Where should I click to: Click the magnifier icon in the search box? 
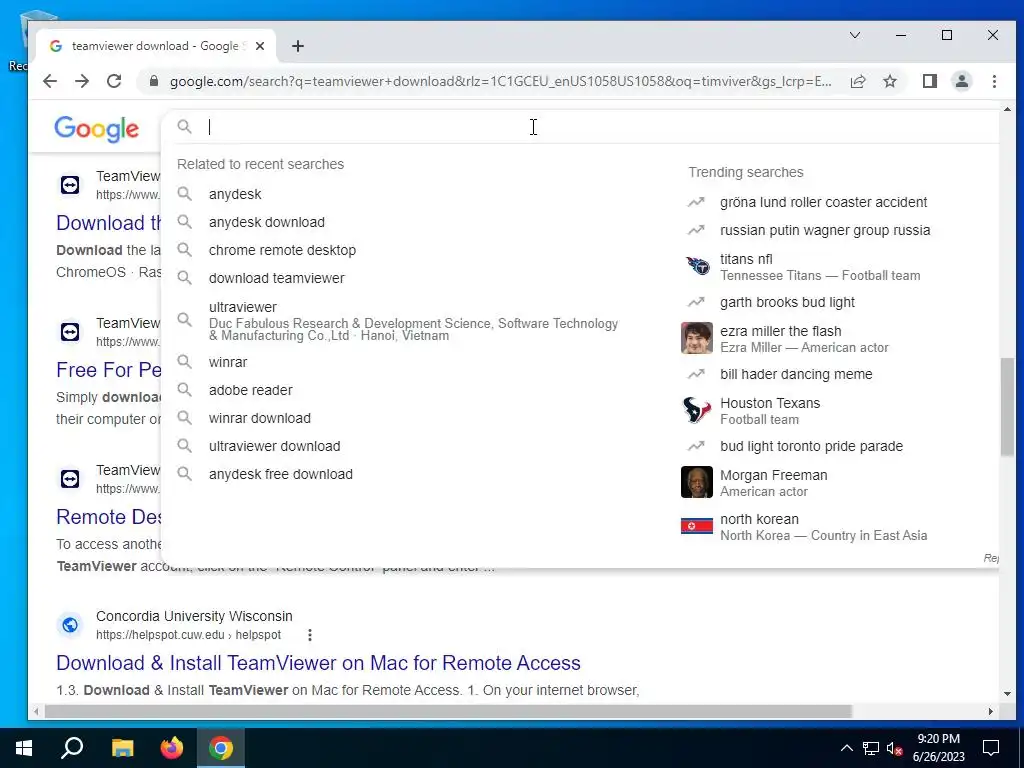coord(185,127)
